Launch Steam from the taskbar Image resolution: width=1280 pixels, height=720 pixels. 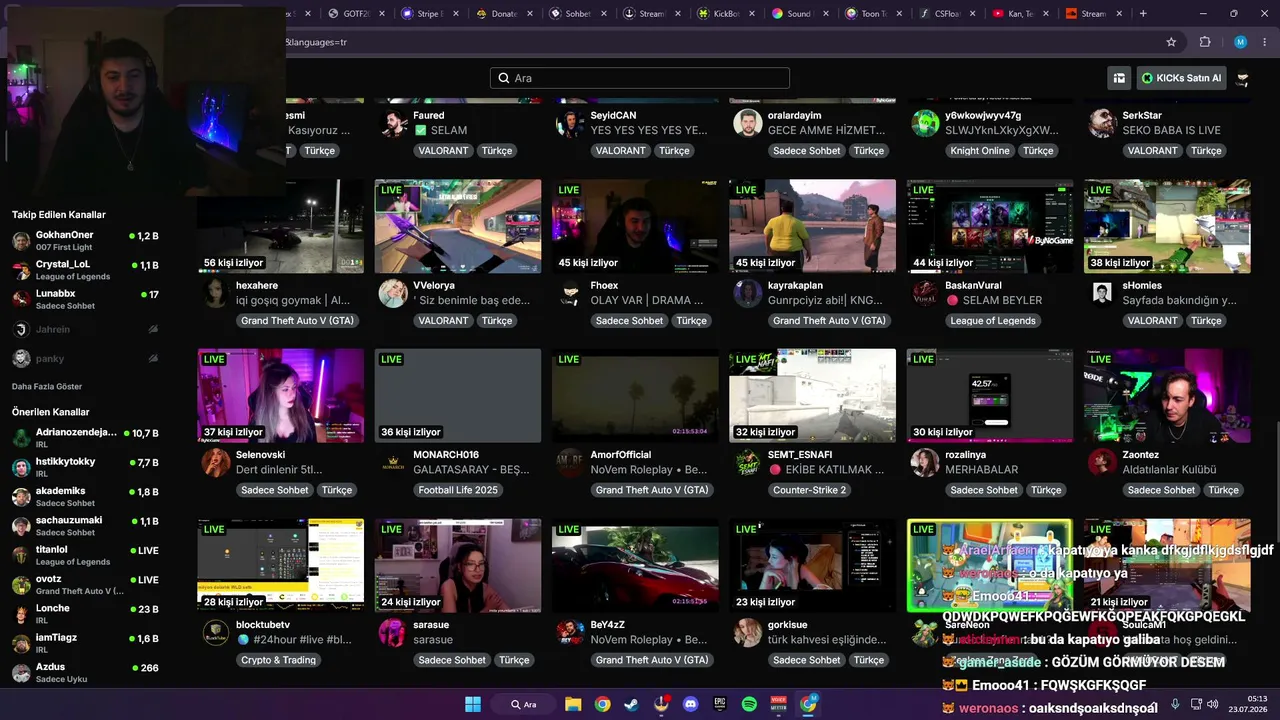tap(631, 704)
